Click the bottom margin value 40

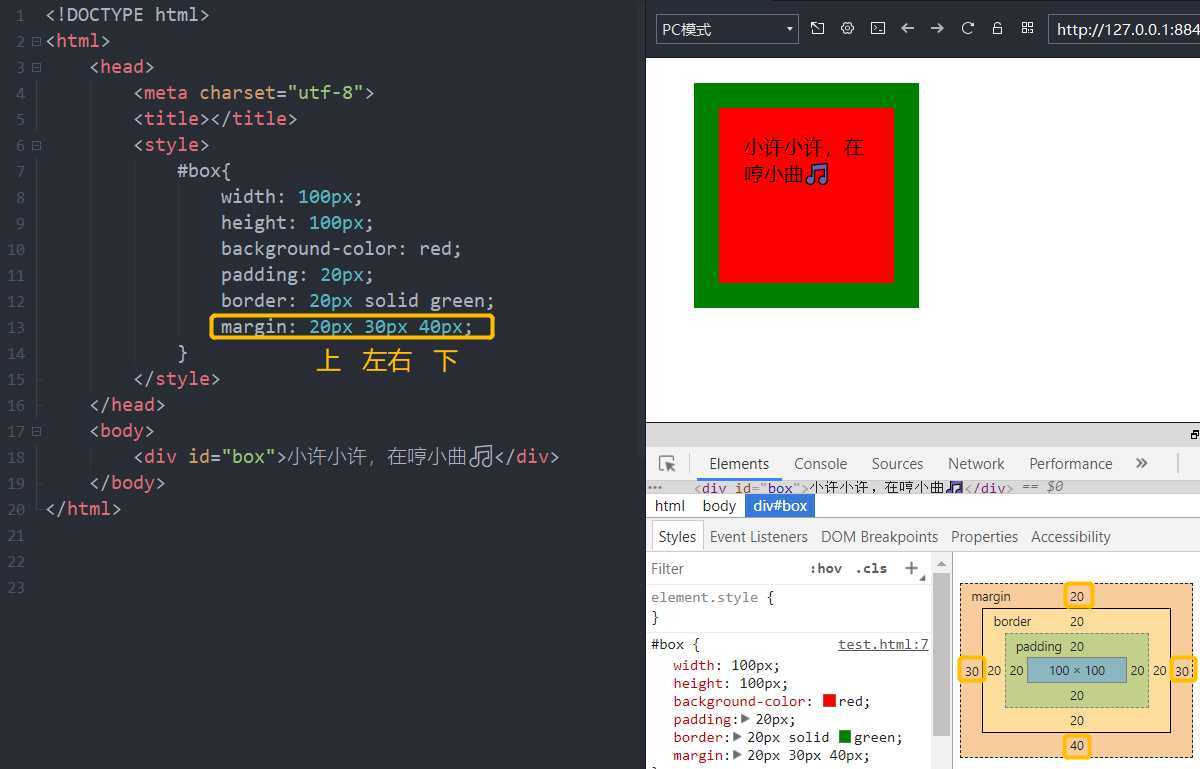1076,746
